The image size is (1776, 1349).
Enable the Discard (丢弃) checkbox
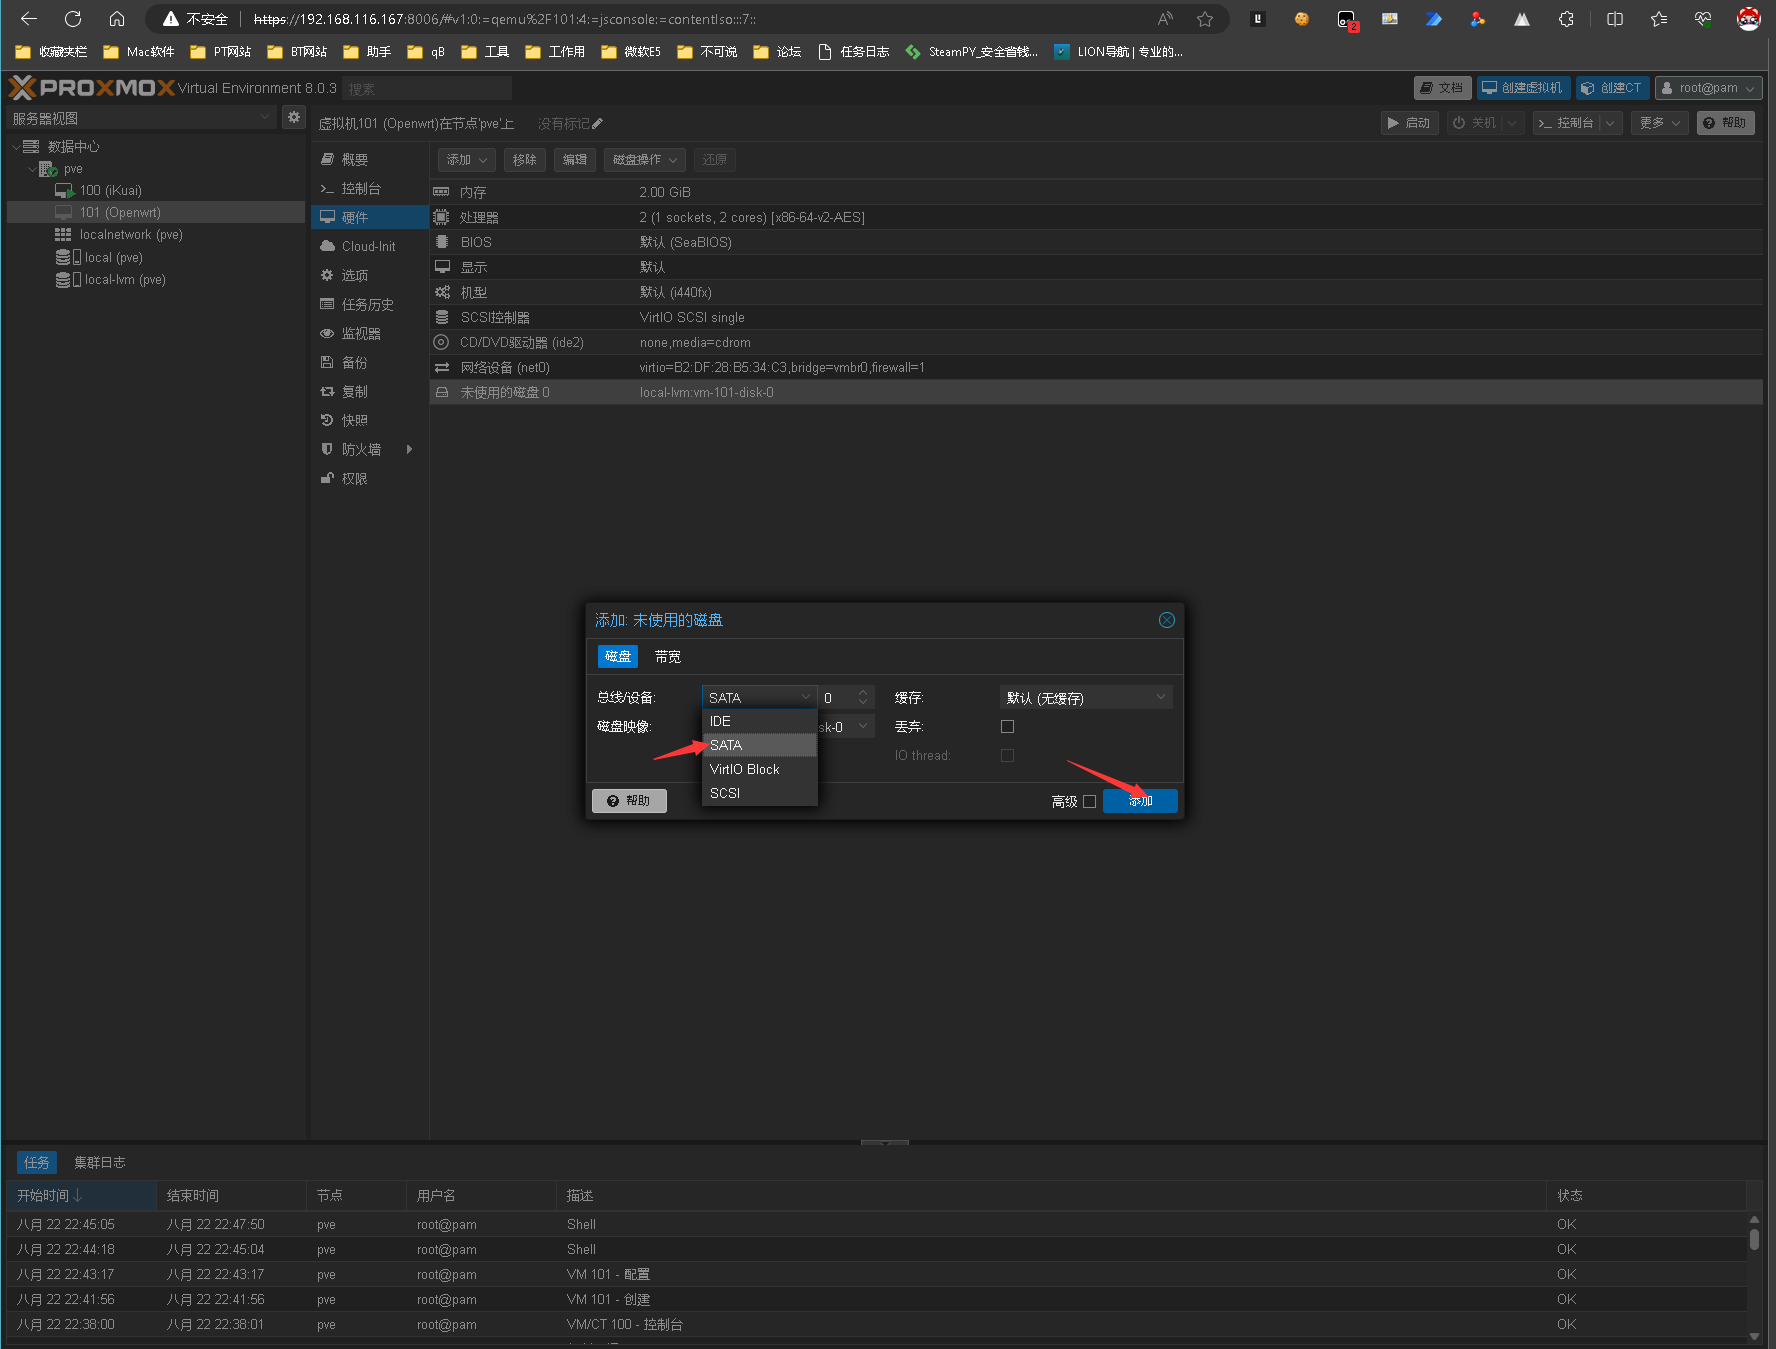pos(1007,727)
